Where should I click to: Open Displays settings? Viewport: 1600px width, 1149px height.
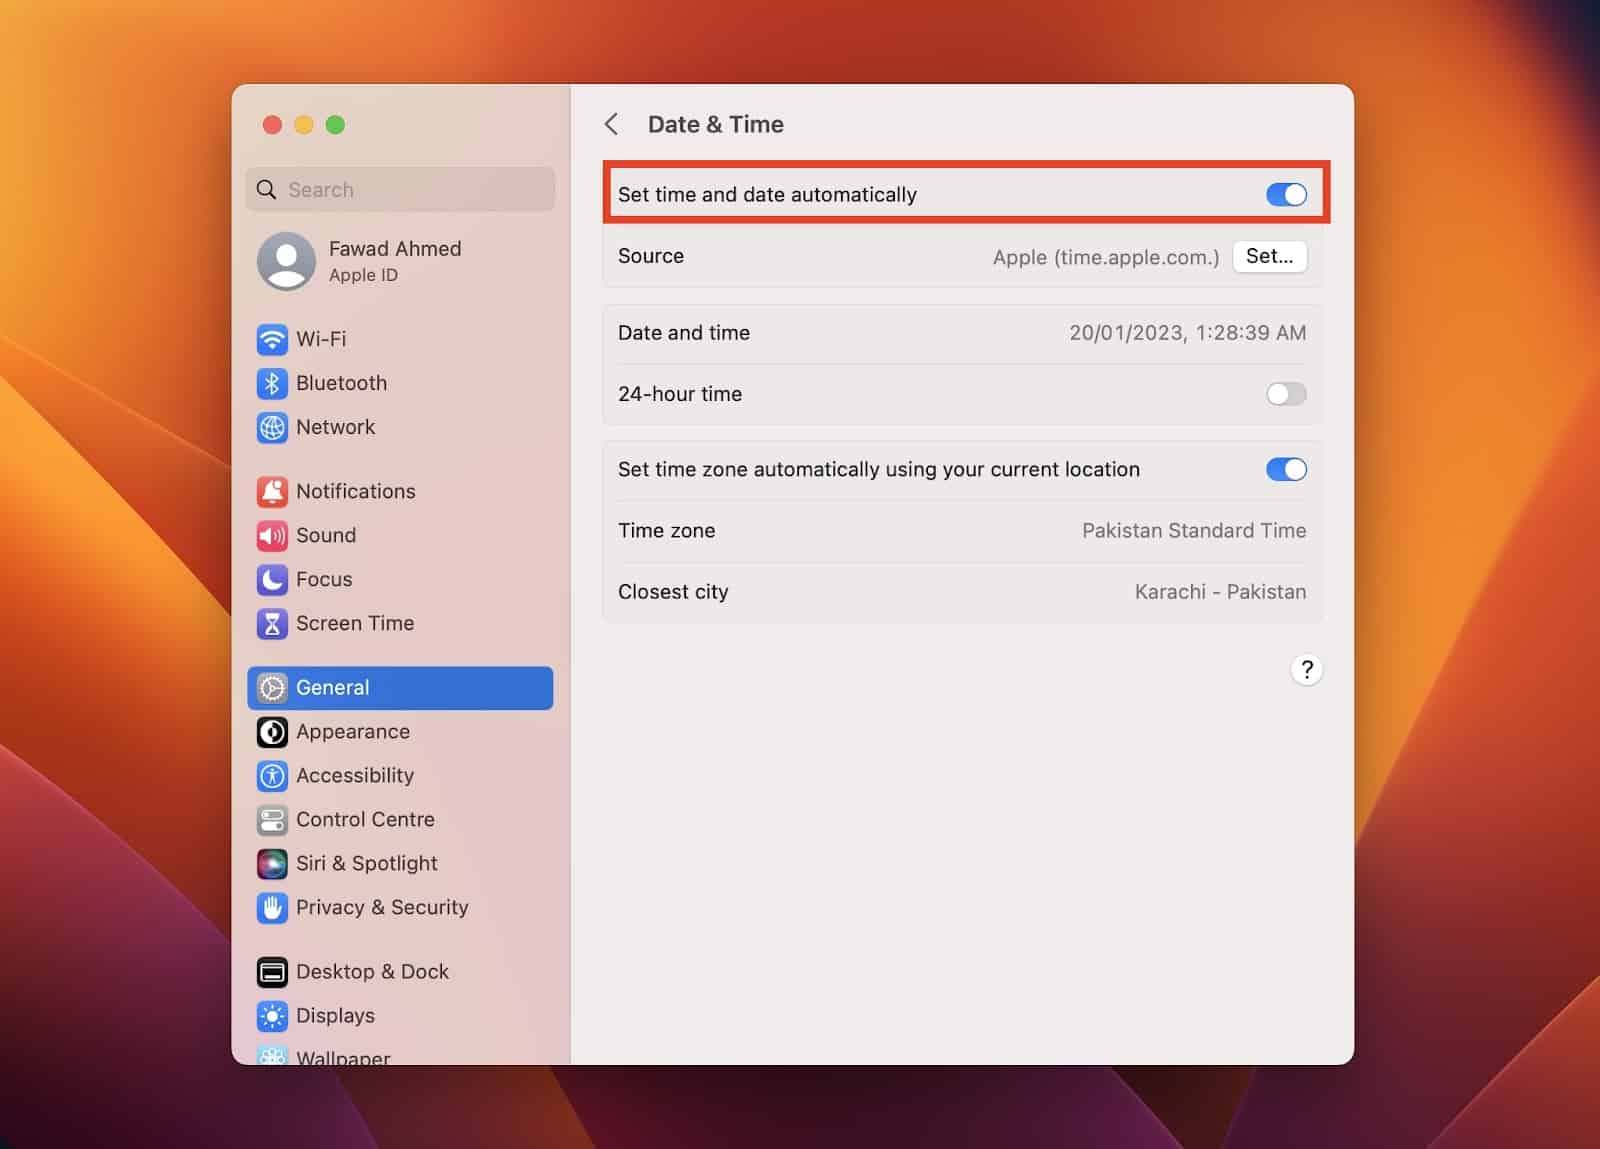[400, 1016]
